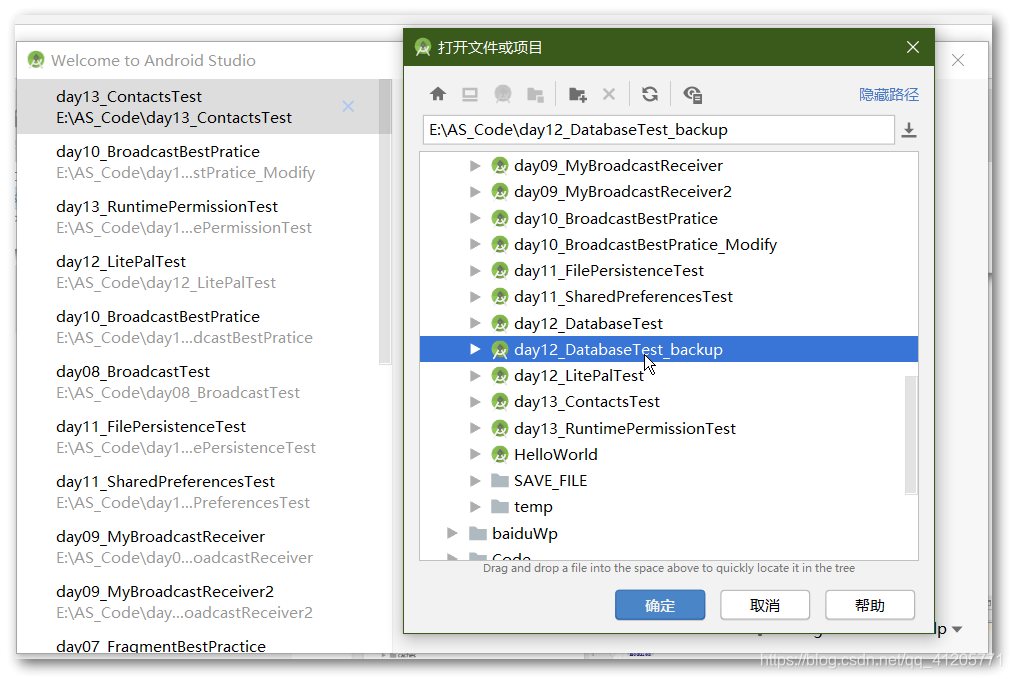Create a new folder via toolbar icon
This screenshot has width=1012, height=679.
[578, 95]
